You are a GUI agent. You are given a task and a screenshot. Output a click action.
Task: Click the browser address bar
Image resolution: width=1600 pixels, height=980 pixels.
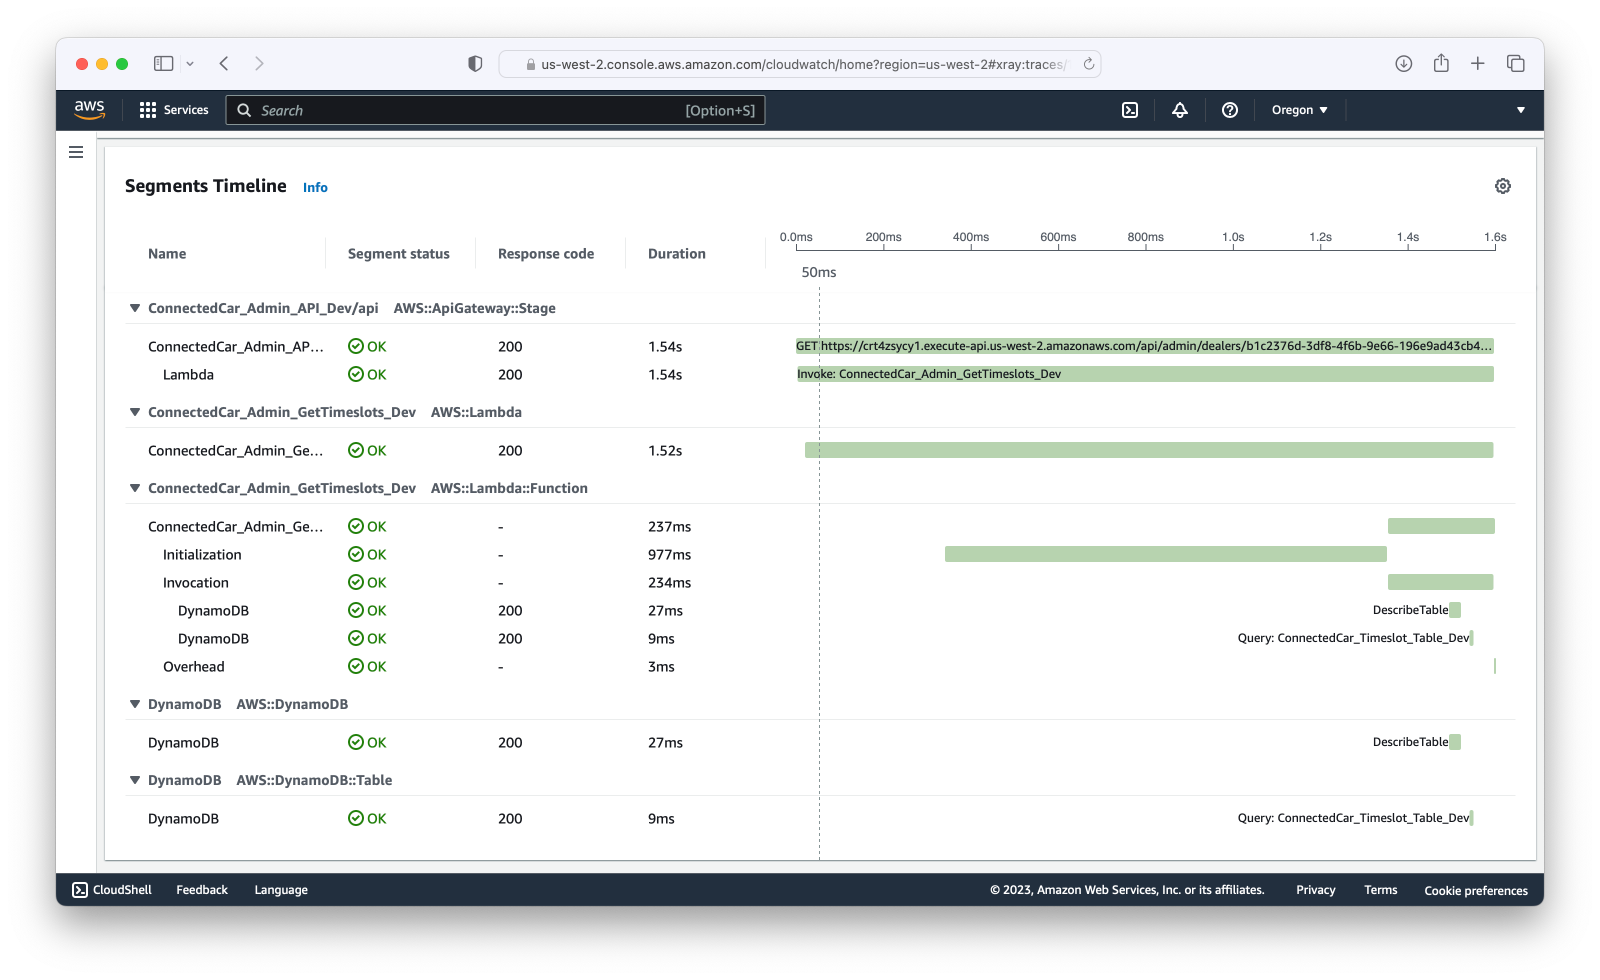tap(800, 64)
